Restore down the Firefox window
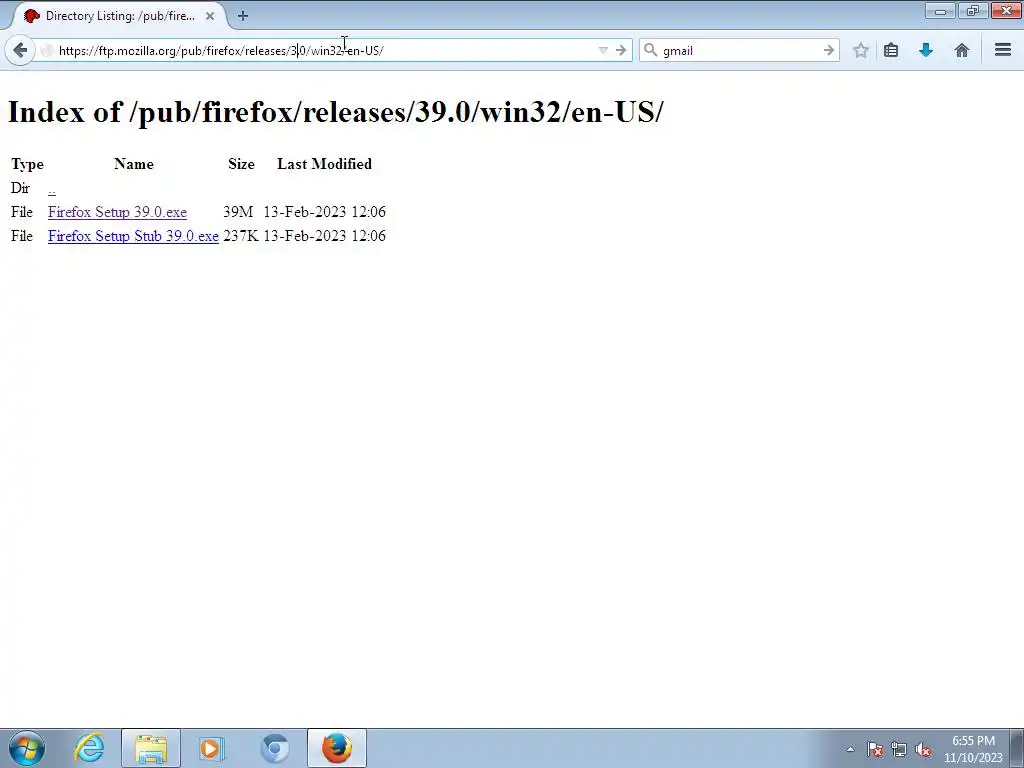Image resolution: width=1024 pixels, height=768 pixels. click(x=973, y=11)
